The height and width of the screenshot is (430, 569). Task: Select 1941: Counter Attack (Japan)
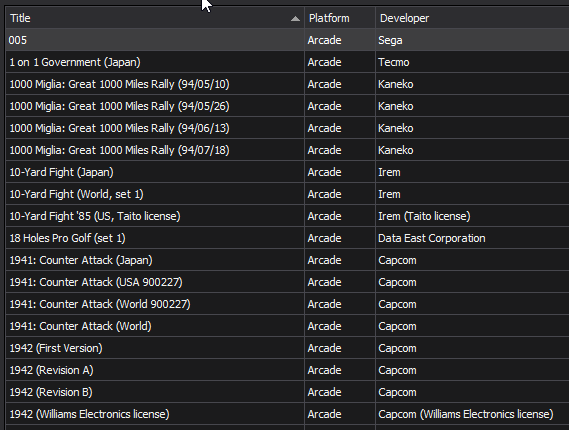pos(287,260)
